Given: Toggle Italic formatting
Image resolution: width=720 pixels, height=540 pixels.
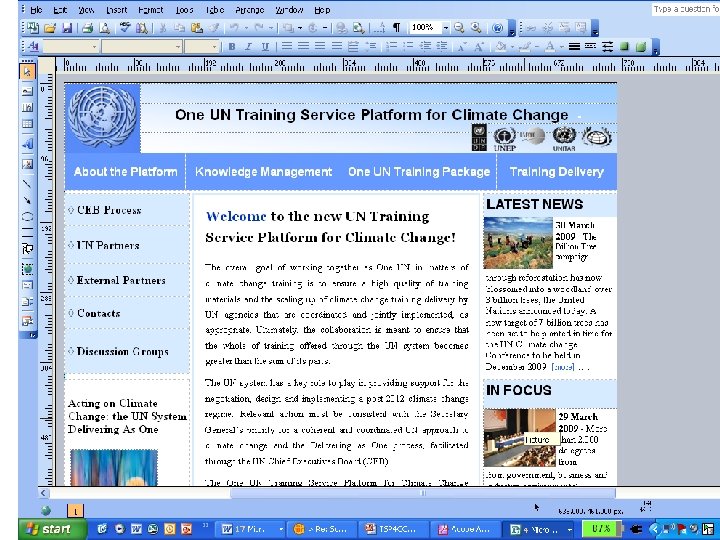Looking at the screenshot, I should coord(248,46).
